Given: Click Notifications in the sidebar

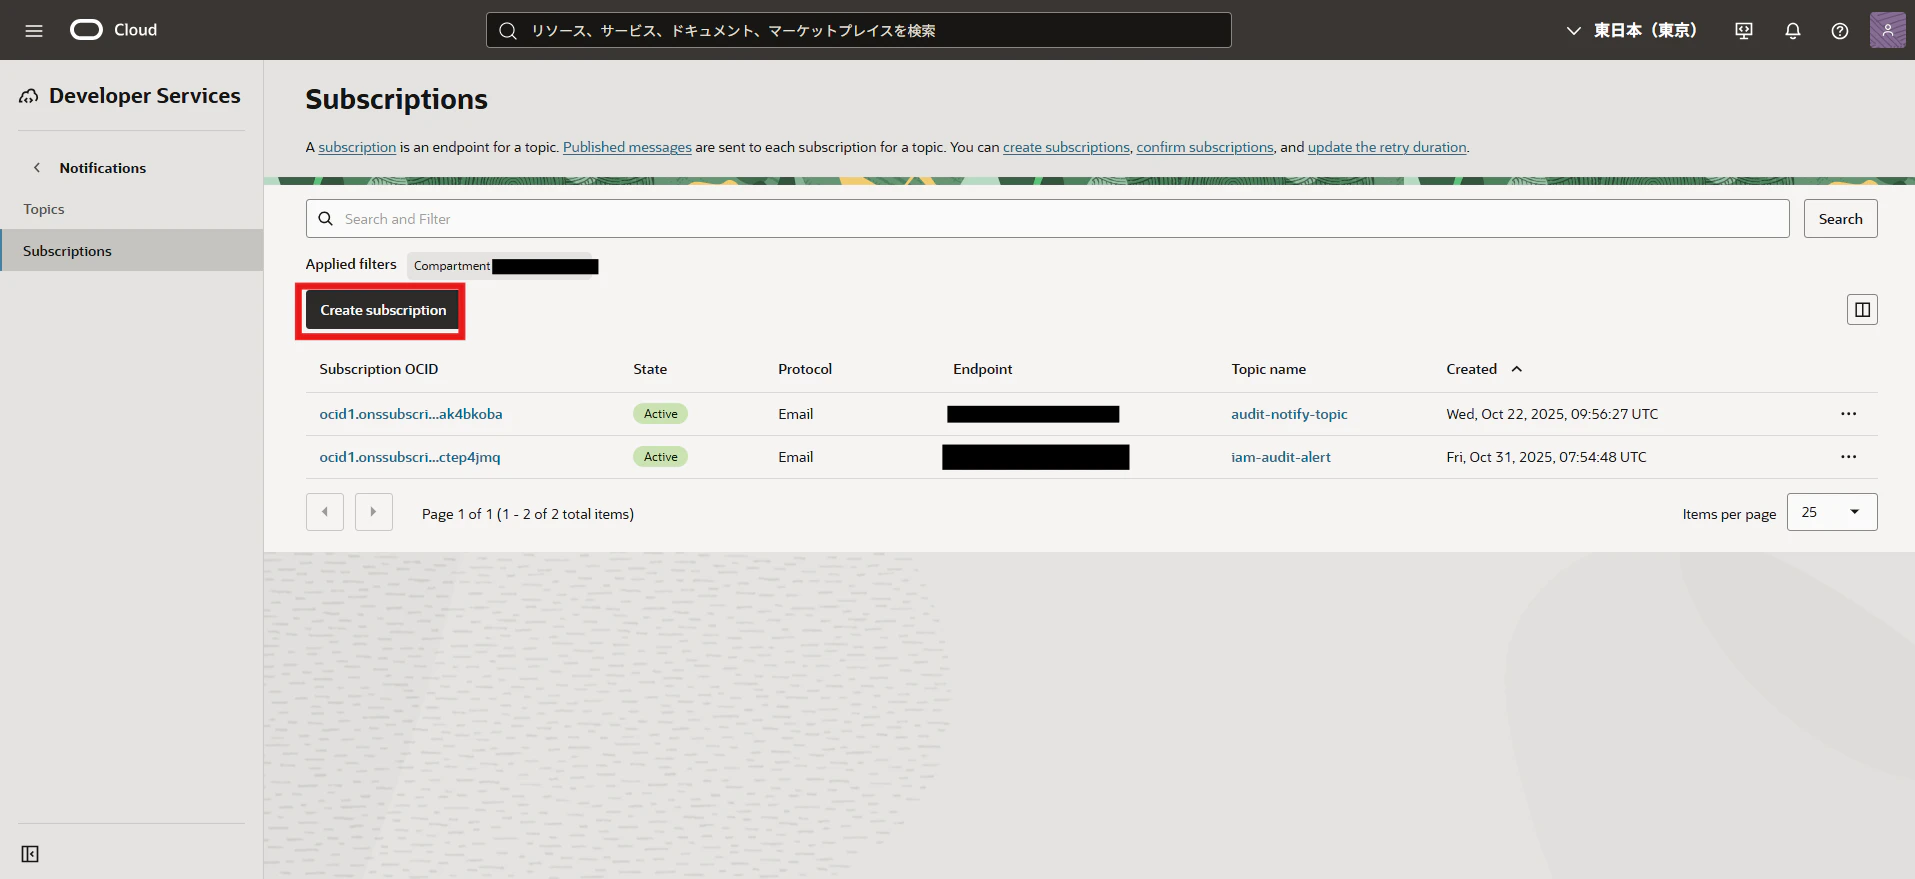Looking at the screenshot, I should tap(103, 168).
